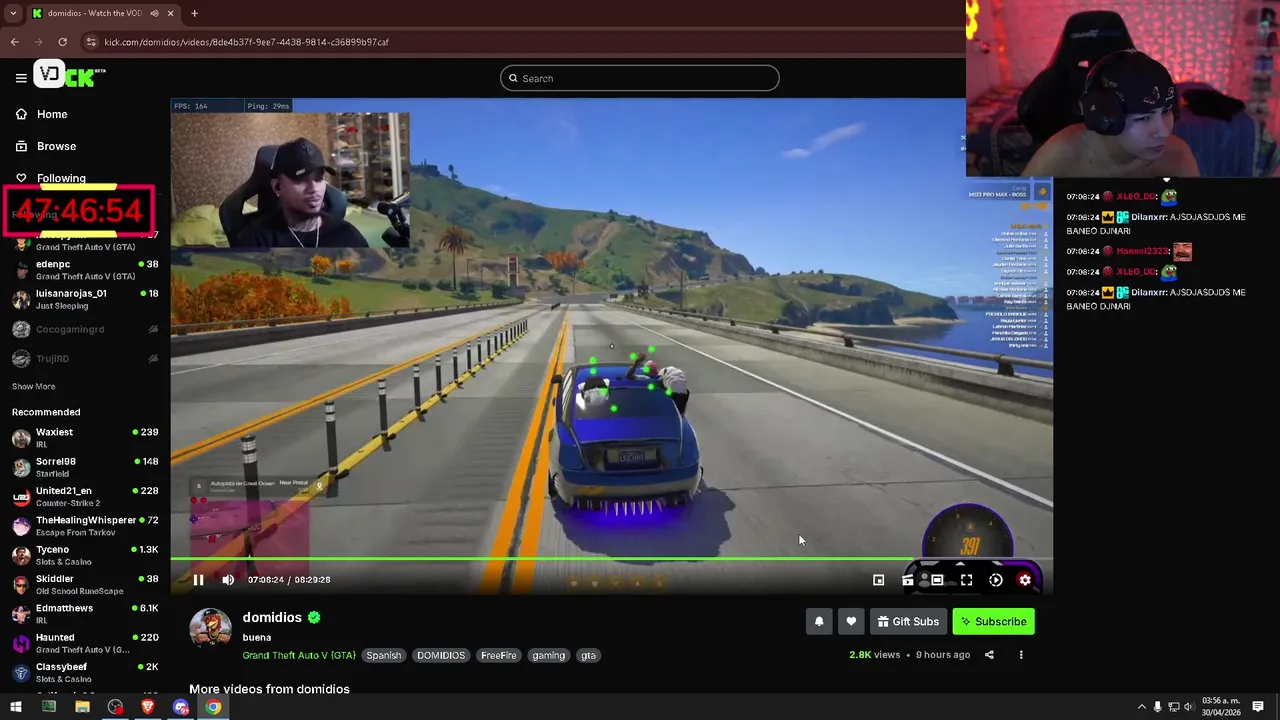The height and width of the screenshot is (720, 1280).
Task: Pause the VOD playback
Action: click(198, 580)
